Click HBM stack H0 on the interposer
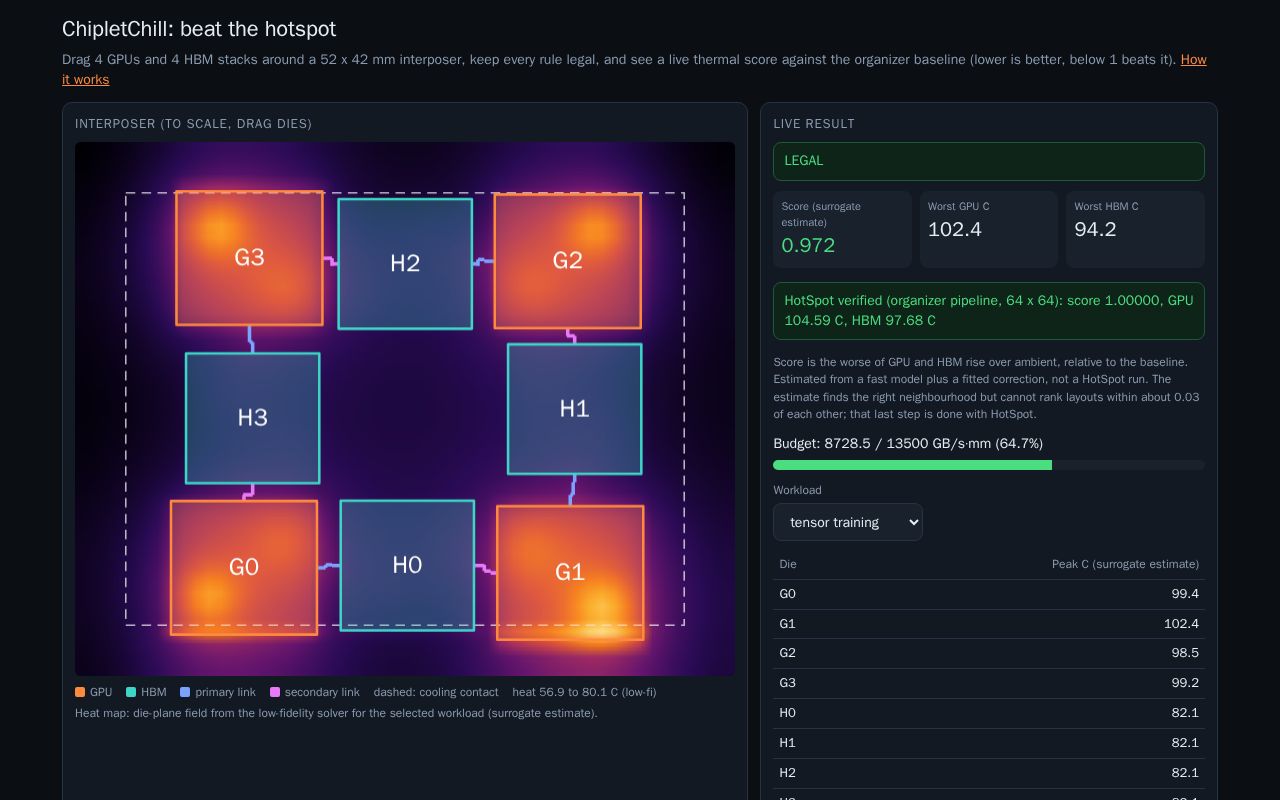This screenshot has height=800, width=1280. pos(407,565)
